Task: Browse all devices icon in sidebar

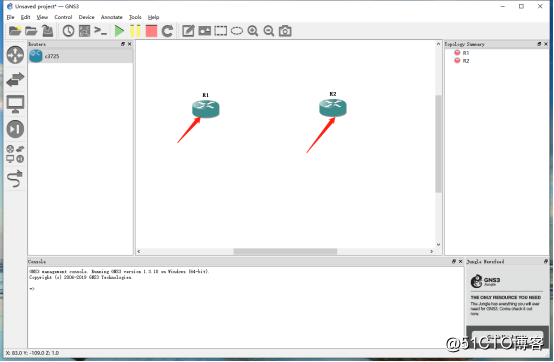Action: pyautogui.click(x=15, y=154)
